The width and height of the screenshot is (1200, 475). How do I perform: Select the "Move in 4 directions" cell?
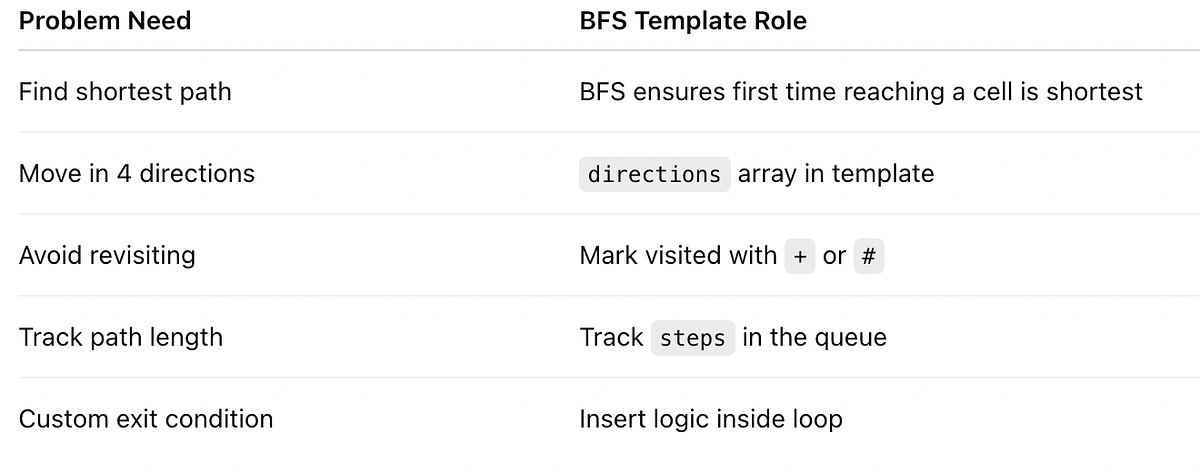pos(137,174)
